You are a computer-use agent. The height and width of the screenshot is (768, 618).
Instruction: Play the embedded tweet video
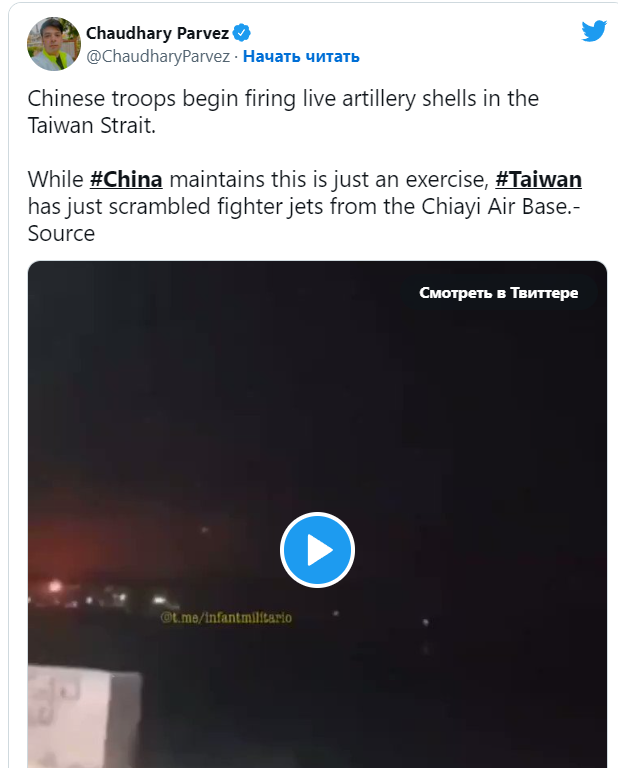[x=317, y=550]
